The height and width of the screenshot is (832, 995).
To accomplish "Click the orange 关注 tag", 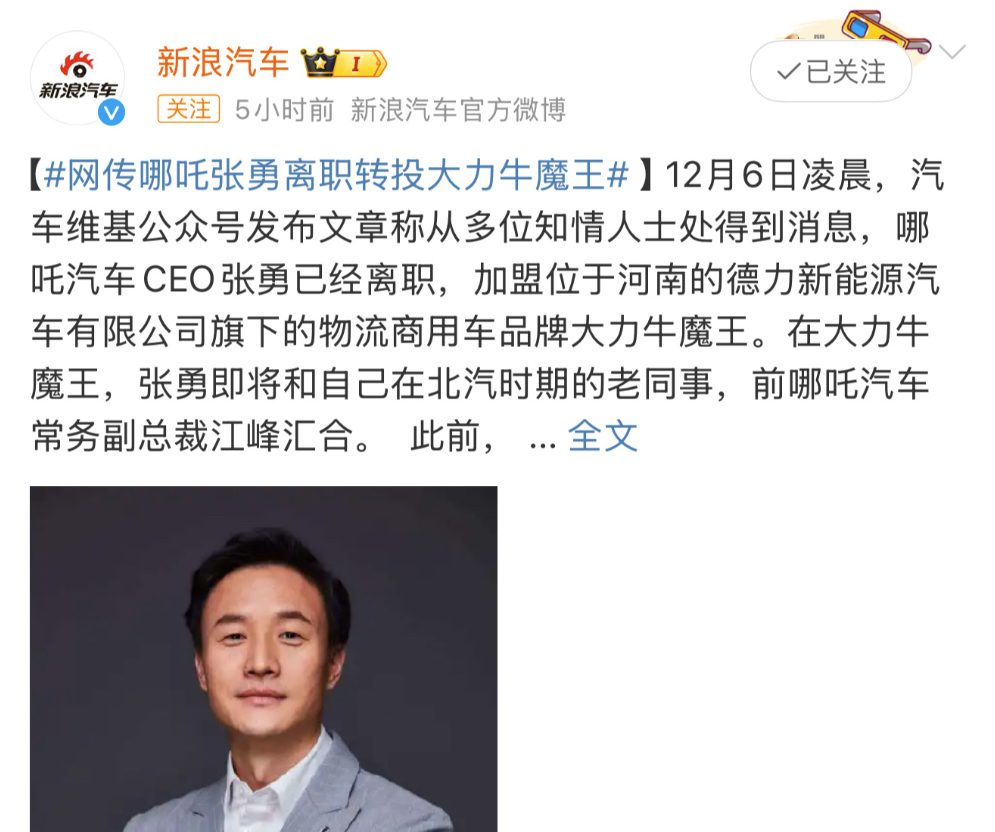I will tap(188, 109).
